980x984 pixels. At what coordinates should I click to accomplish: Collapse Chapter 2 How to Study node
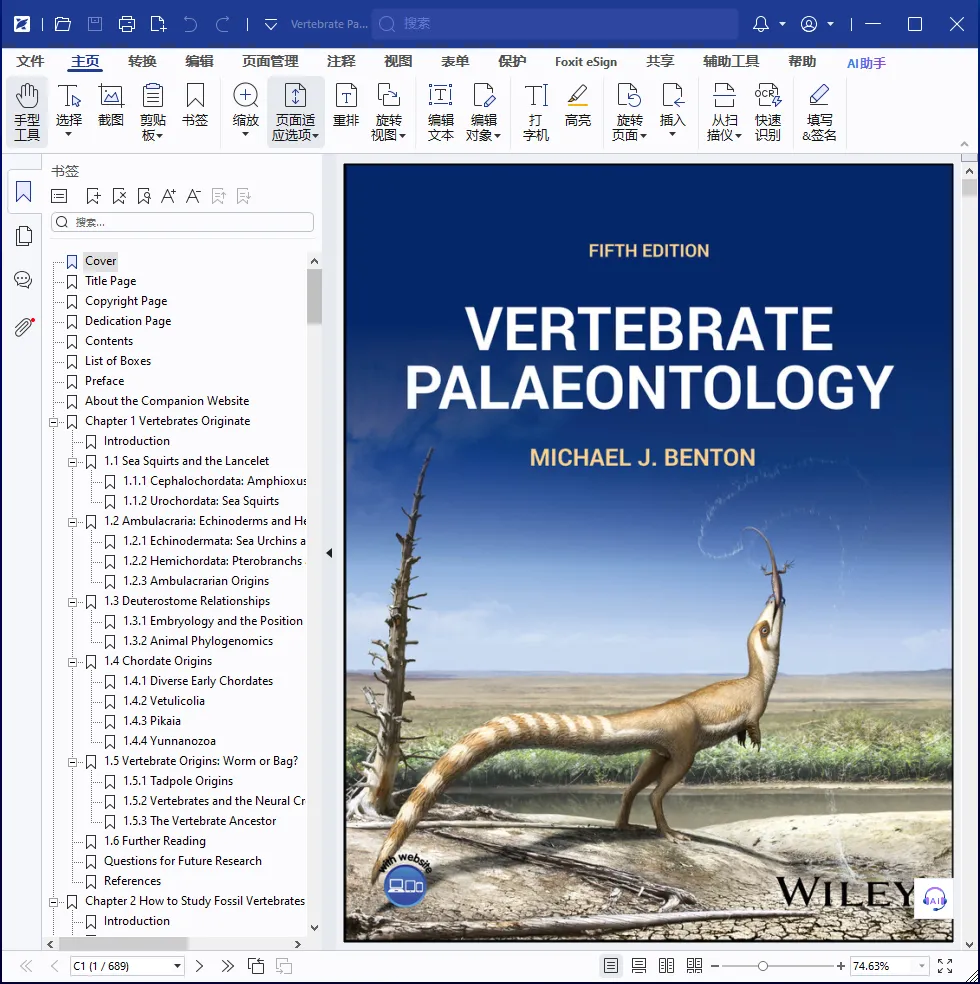53,902
